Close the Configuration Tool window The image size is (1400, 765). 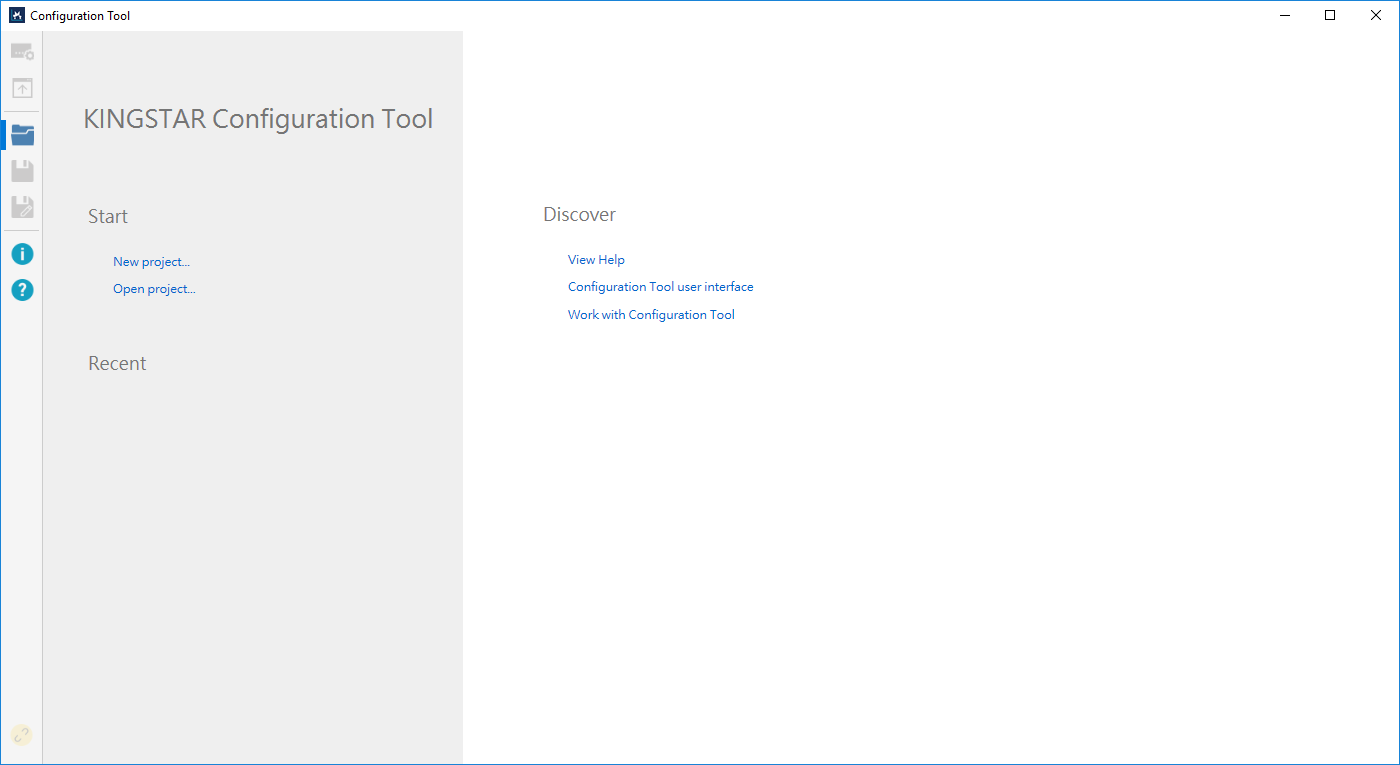pos(1376,15)
